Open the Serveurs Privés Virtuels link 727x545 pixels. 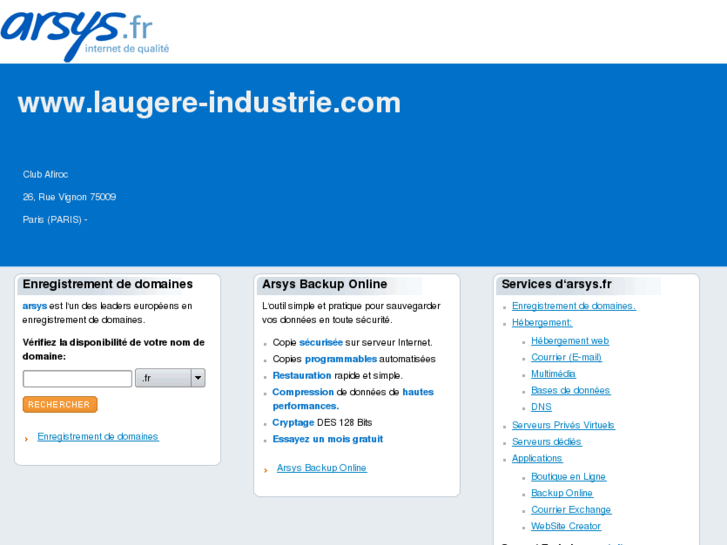[563, 425]
